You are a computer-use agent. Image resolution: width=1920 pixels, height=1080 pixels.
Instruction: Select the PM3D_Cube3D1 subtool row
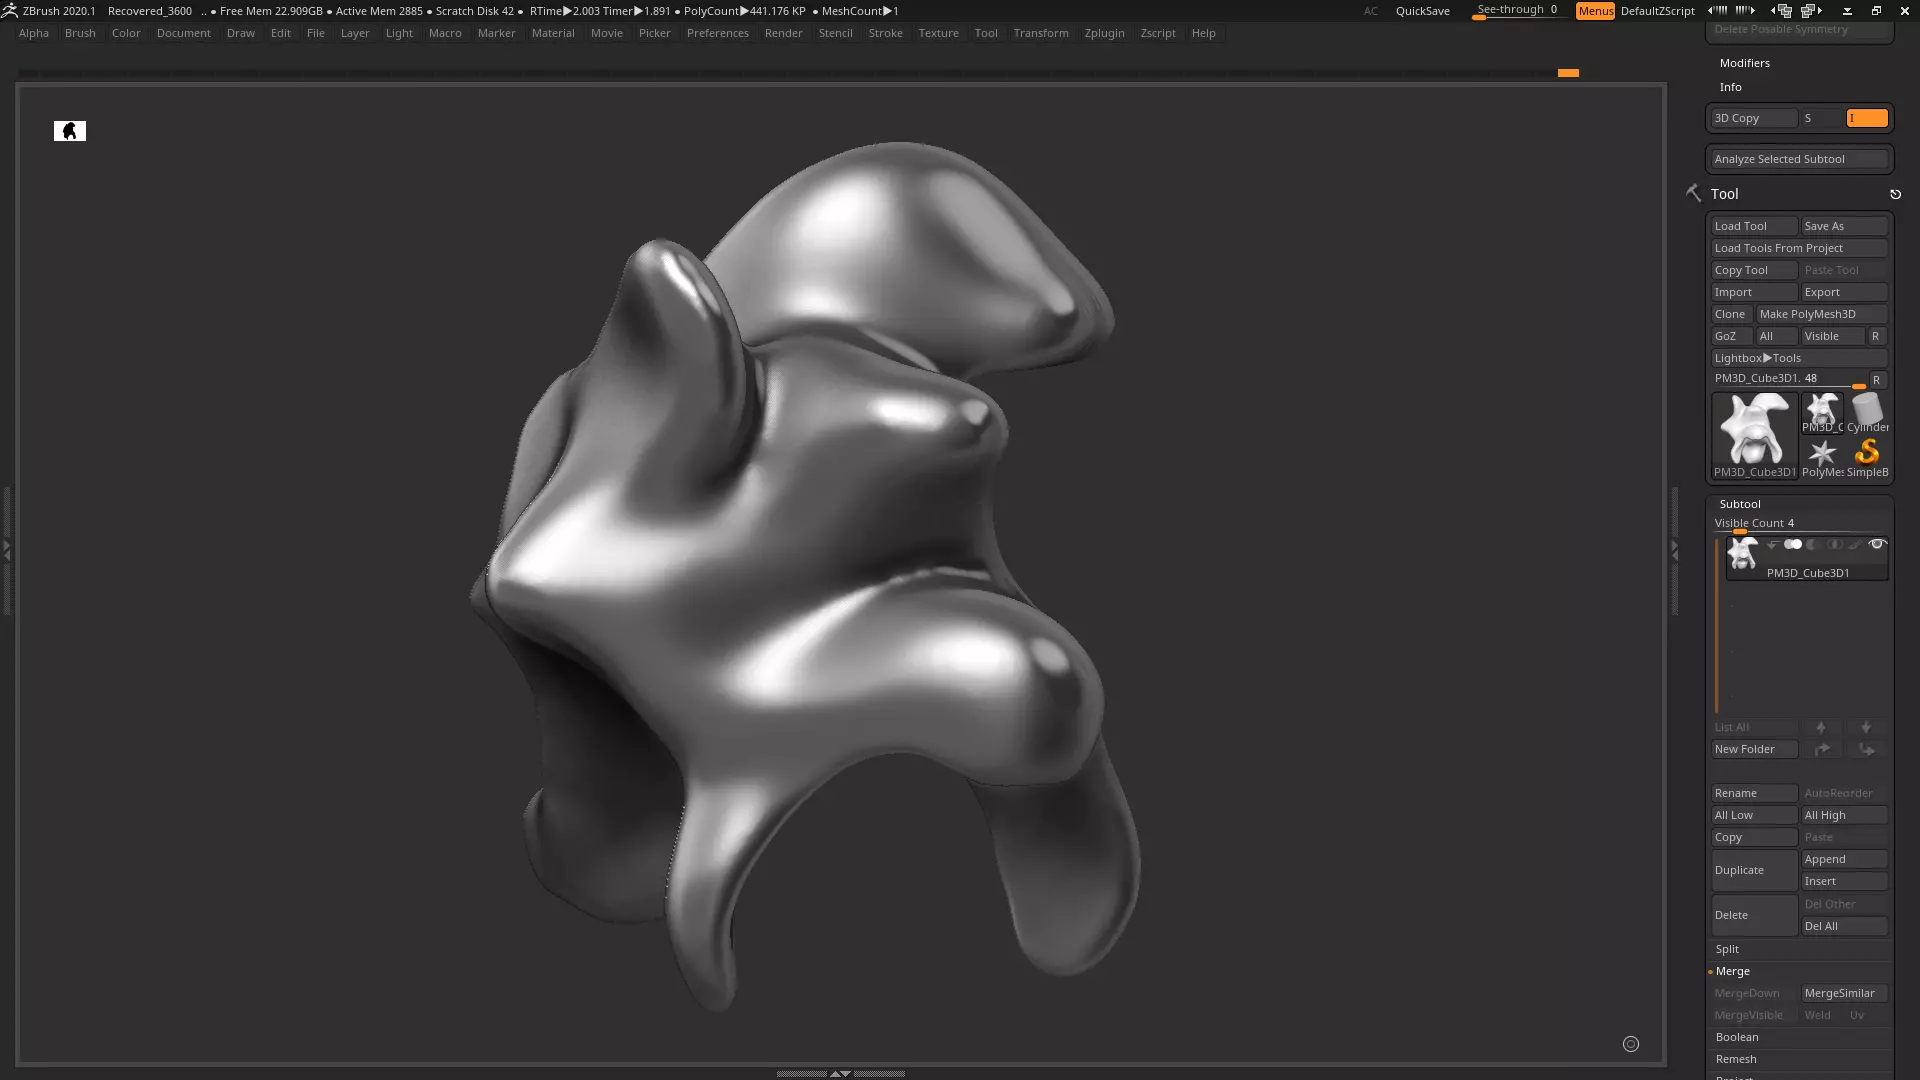pos(1807,558)
